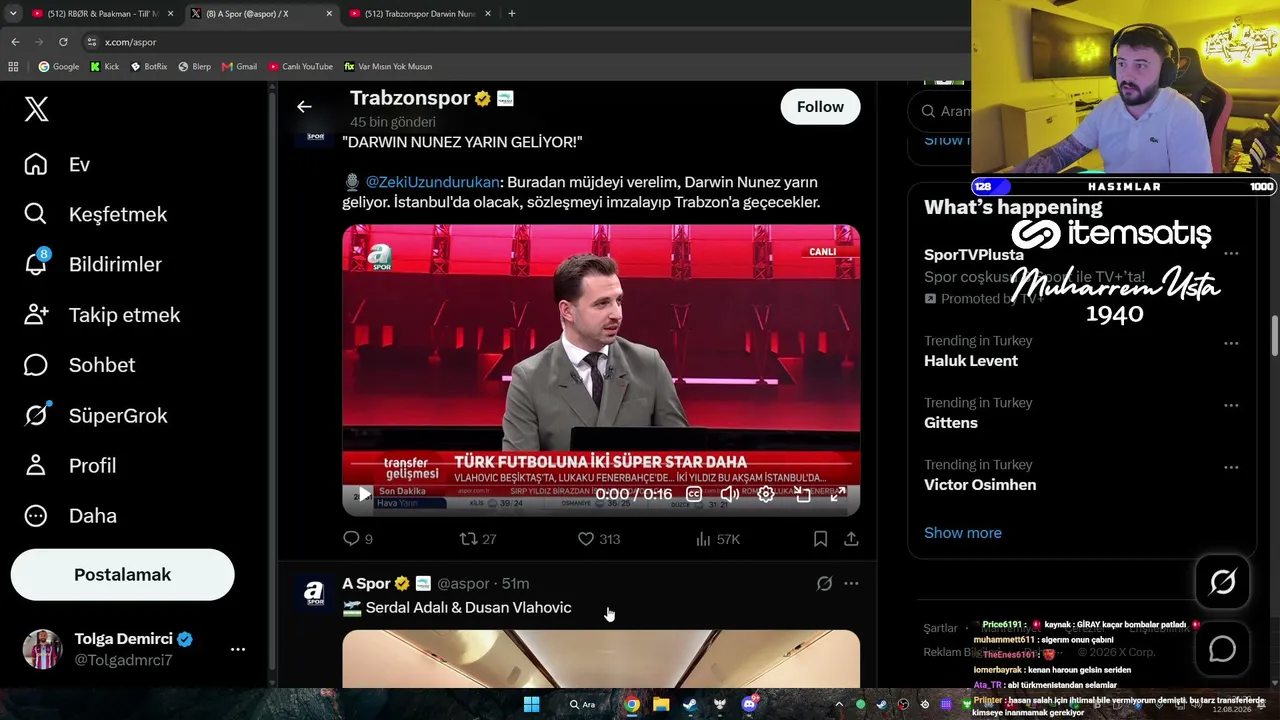The image size is (1280, 720).
Task: Open A Spor avatar on Serdal Adalı post
Action: point(314,594)
